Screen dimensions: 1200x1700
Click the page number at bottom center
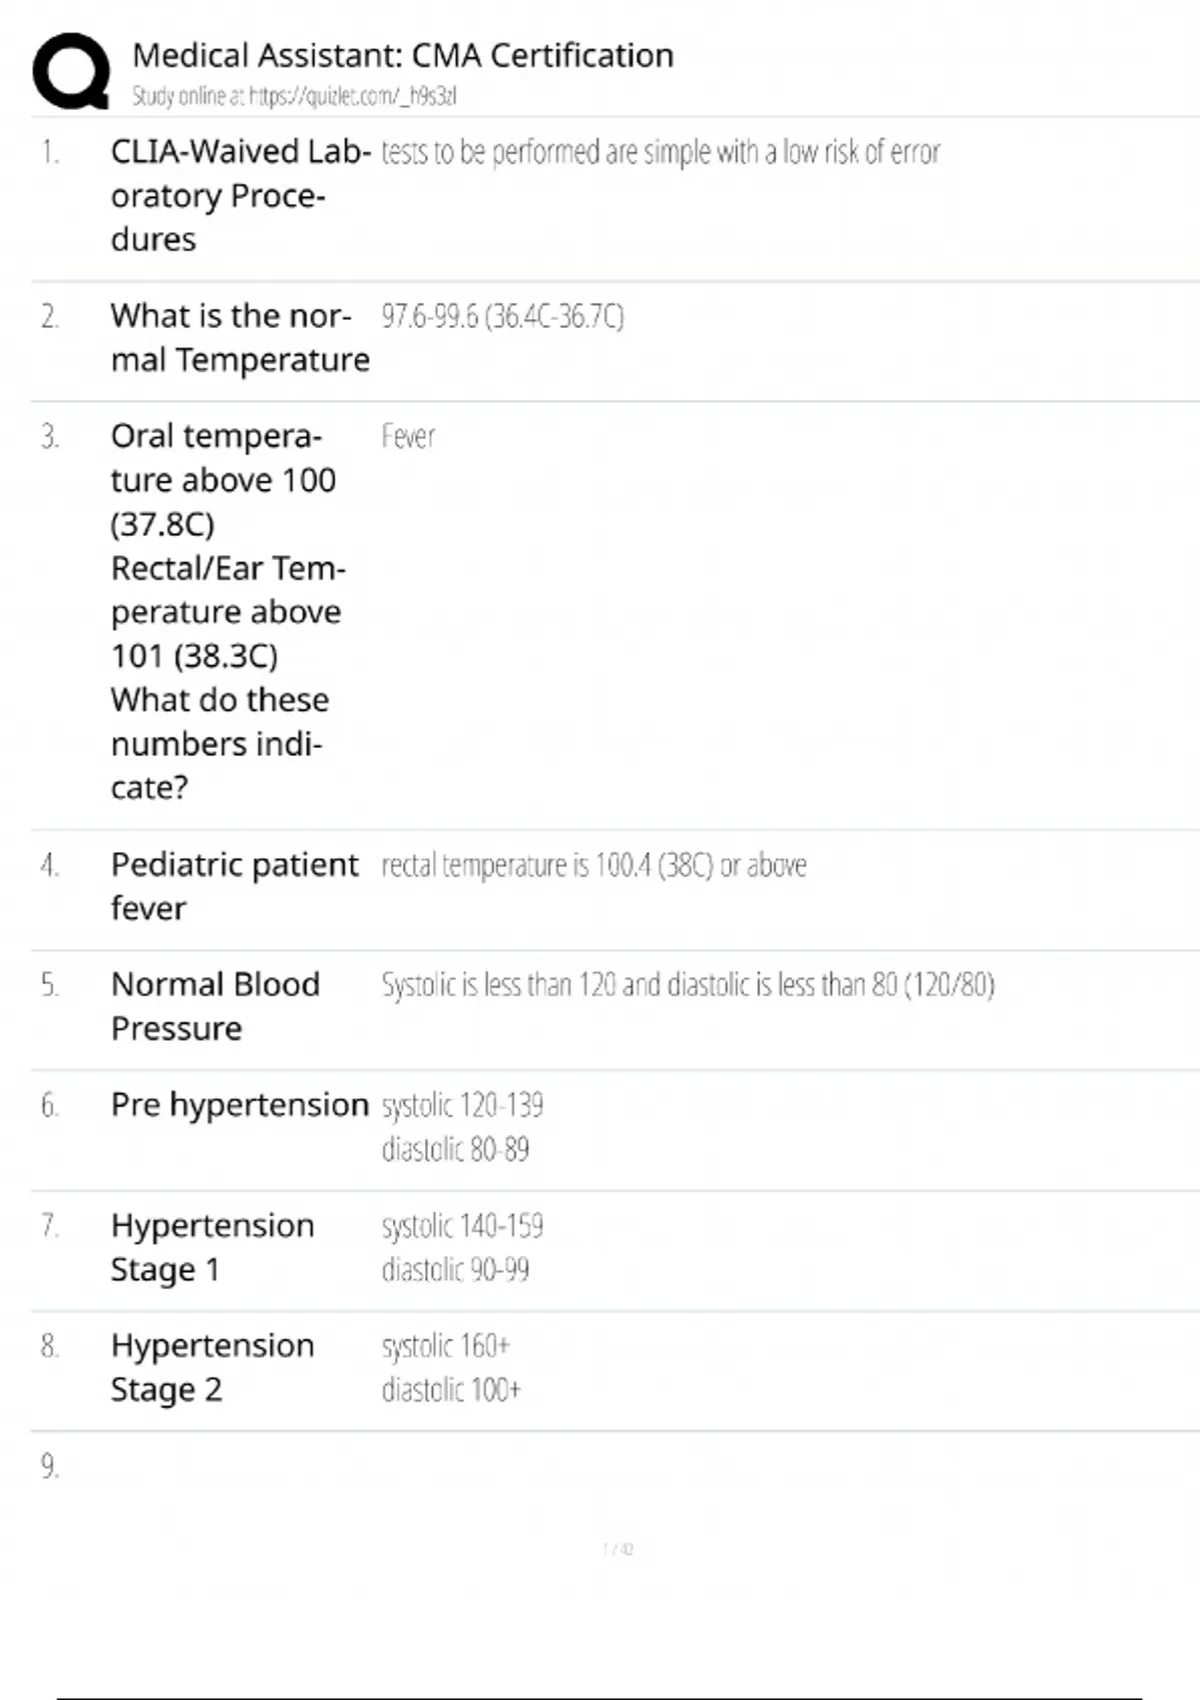tap(618, 1549)
